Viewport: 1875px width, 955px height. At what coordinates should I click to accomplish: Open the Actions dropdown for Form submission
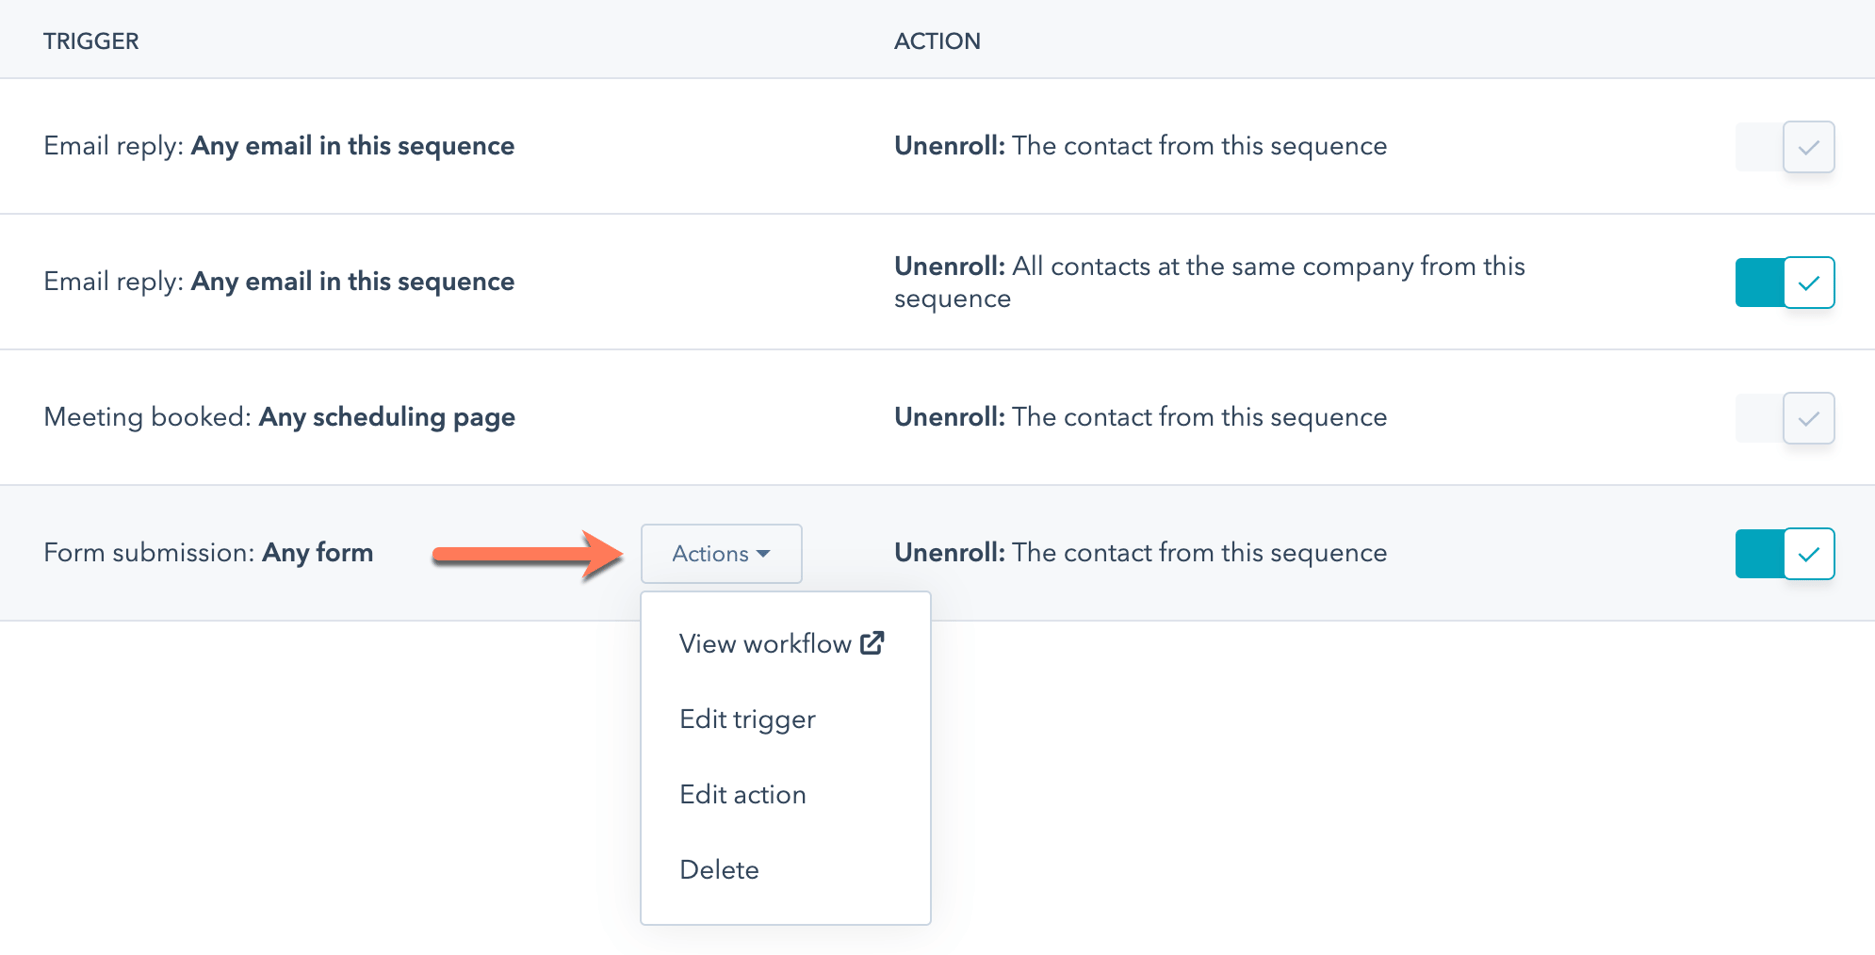coord(720,553)
